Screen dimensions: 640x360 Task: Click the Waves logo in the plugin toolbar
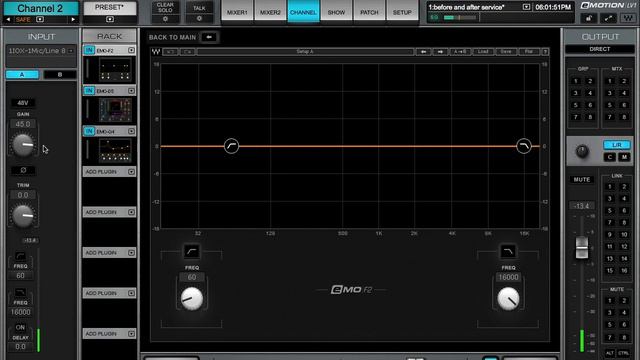(x=156, y=52)
